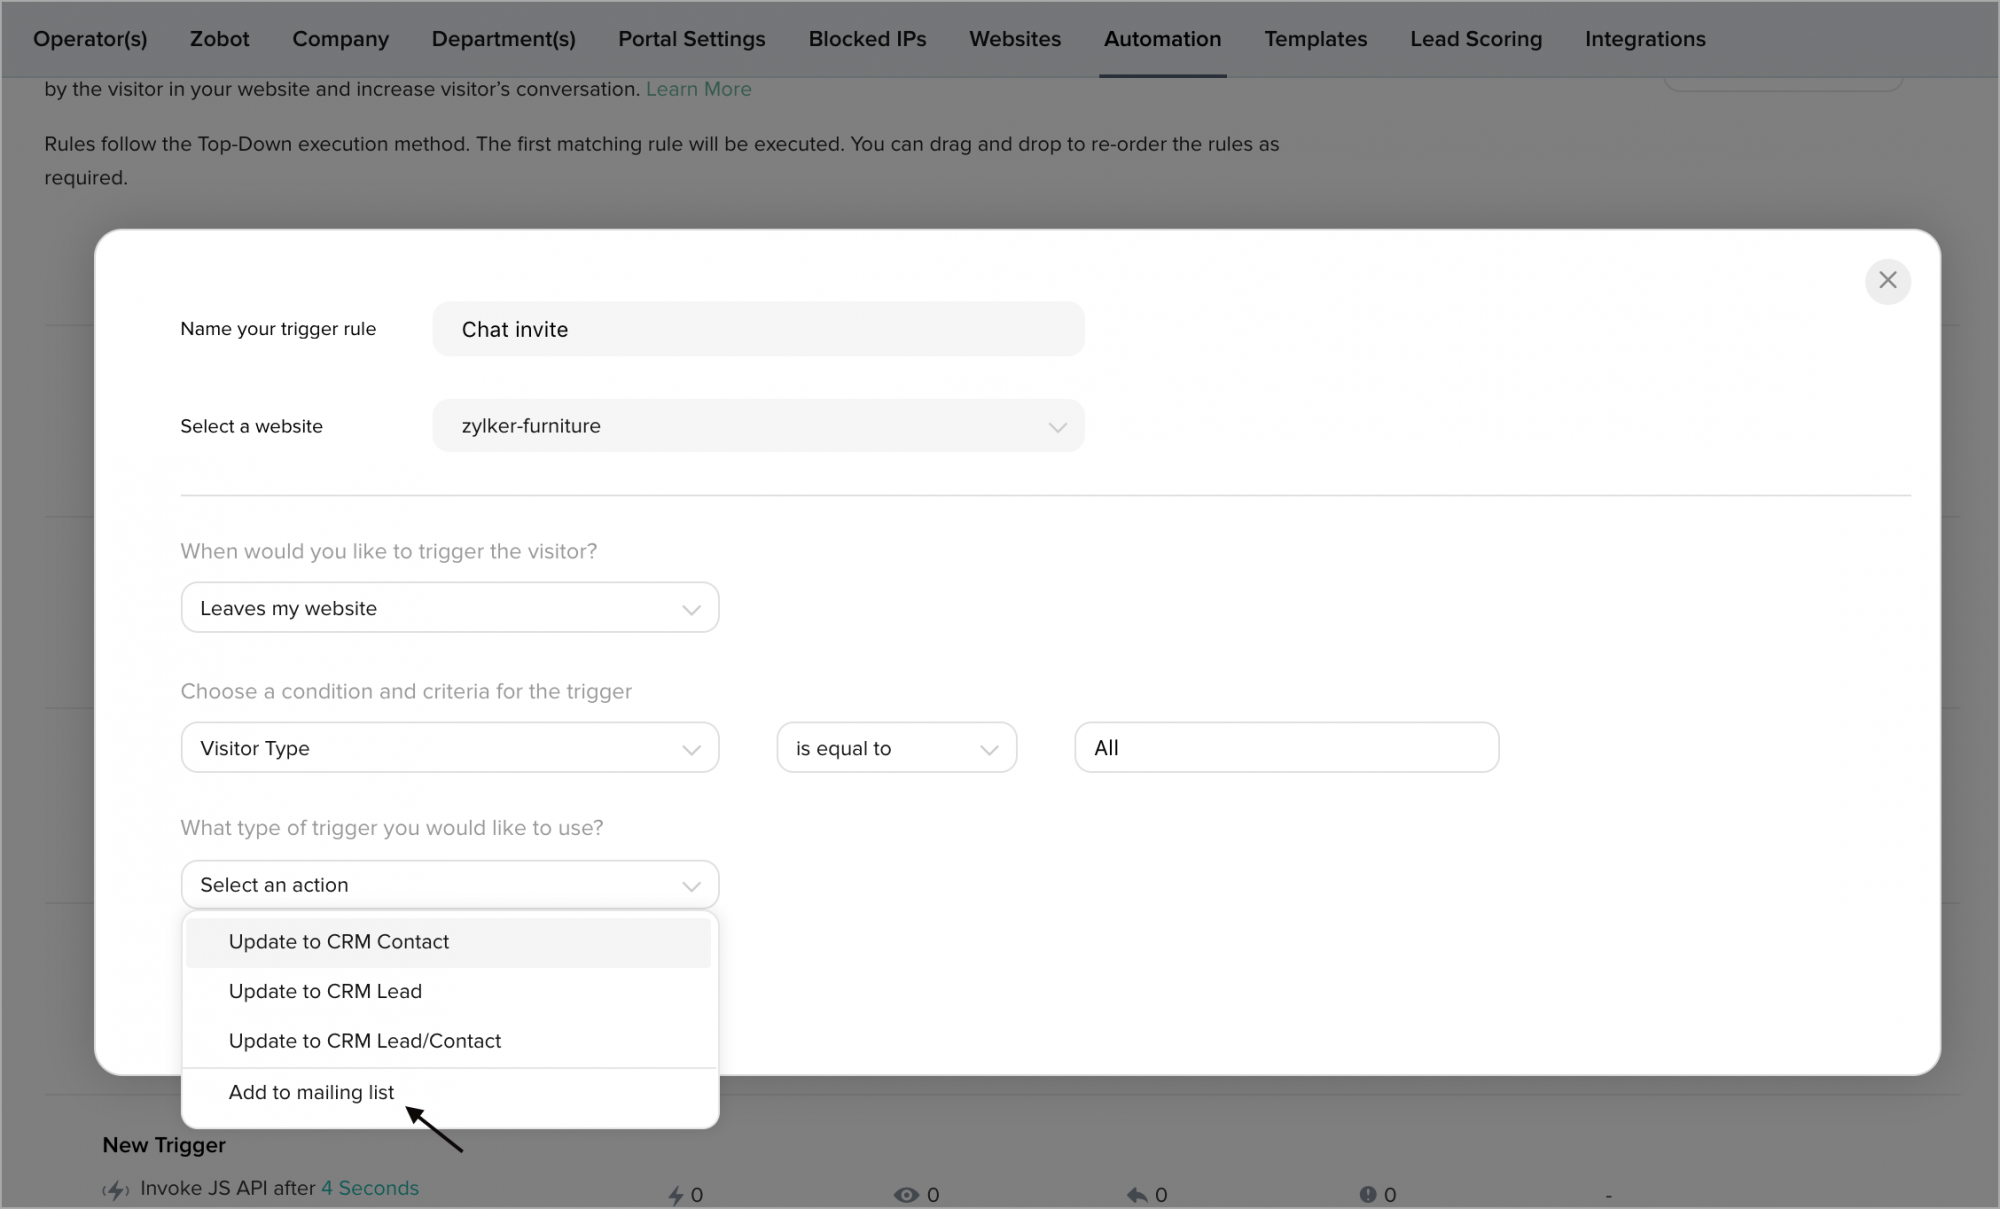This screenshot has height=1209, width=2000.
Task: Click the exclamation missed count icon
Action: [x=1367, y=1194]
